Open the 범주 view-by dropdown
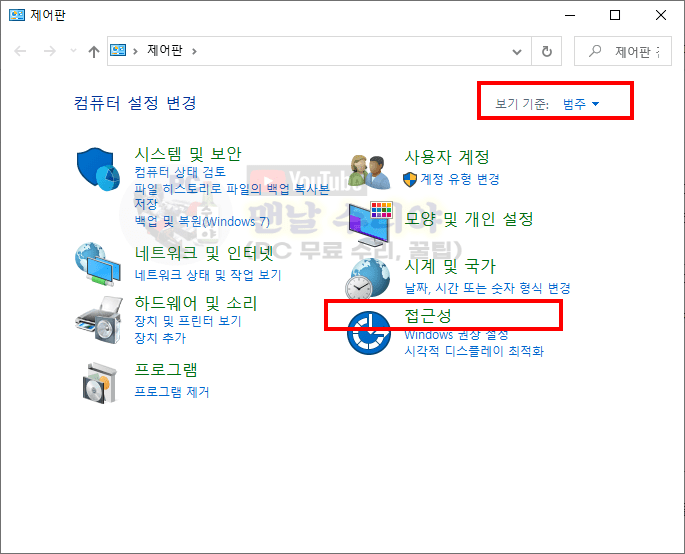This screenshot has height=554, width=685. click(x=581, y=104)
